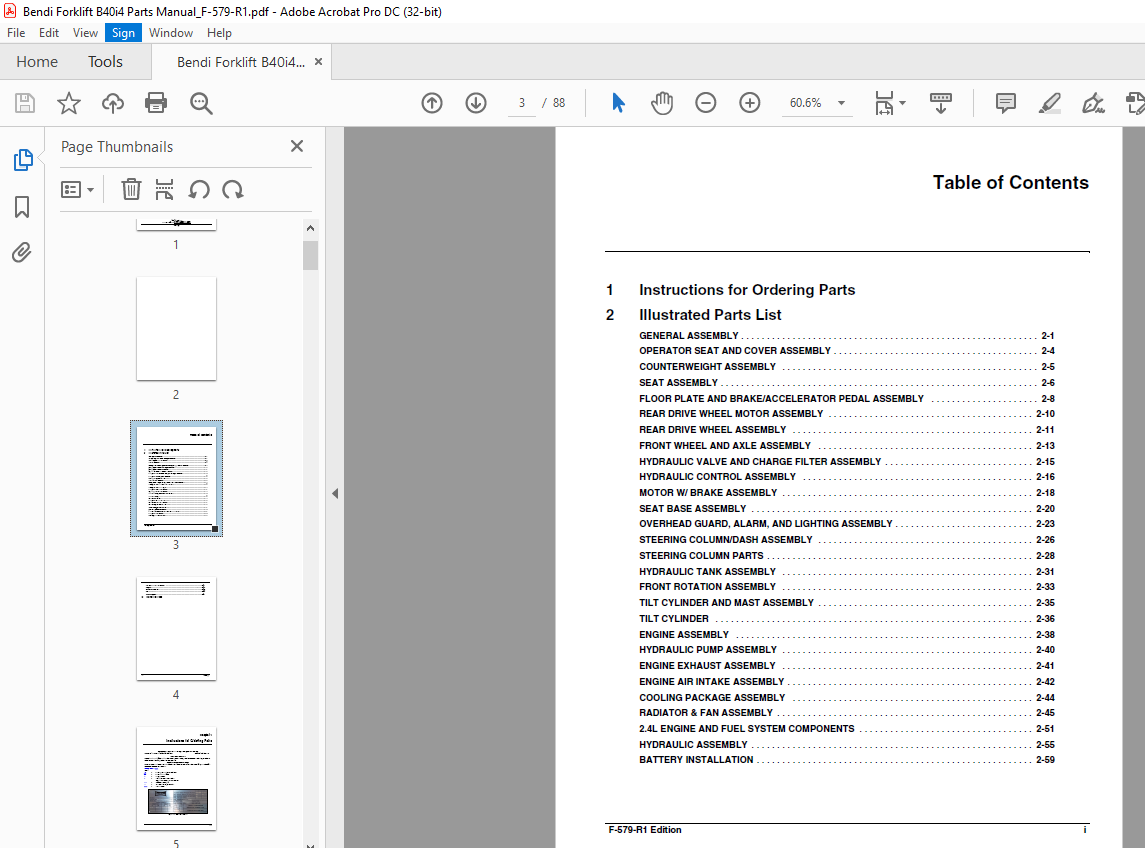The height and width of the screenshot is (848, 1145).
Task: Open BATTERY INSTALLATION contents entry
Action: [846, 760]
